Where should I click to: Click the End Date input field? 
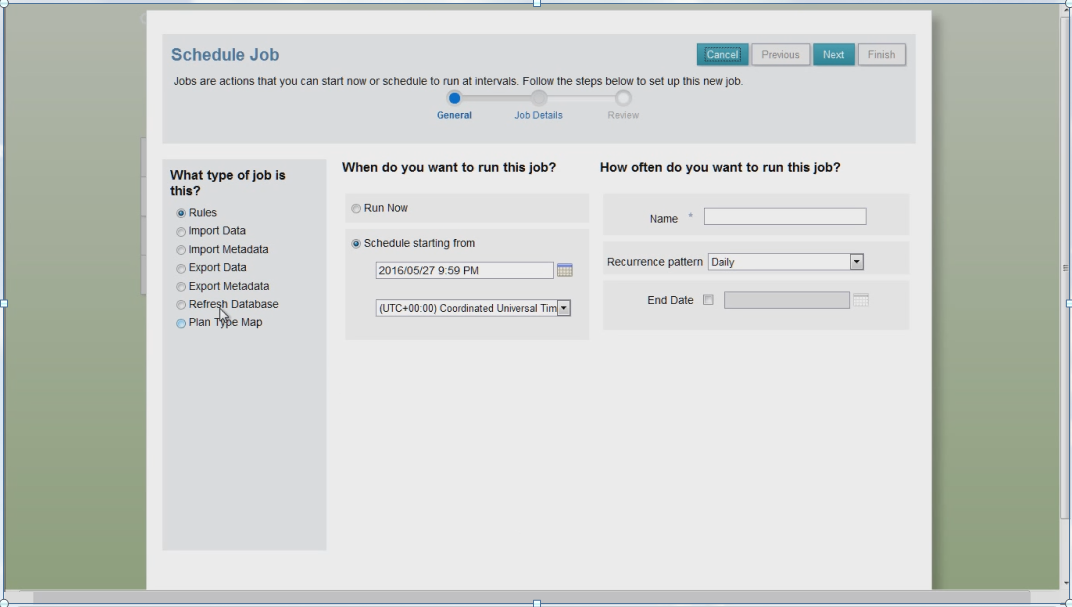[787, 300]
